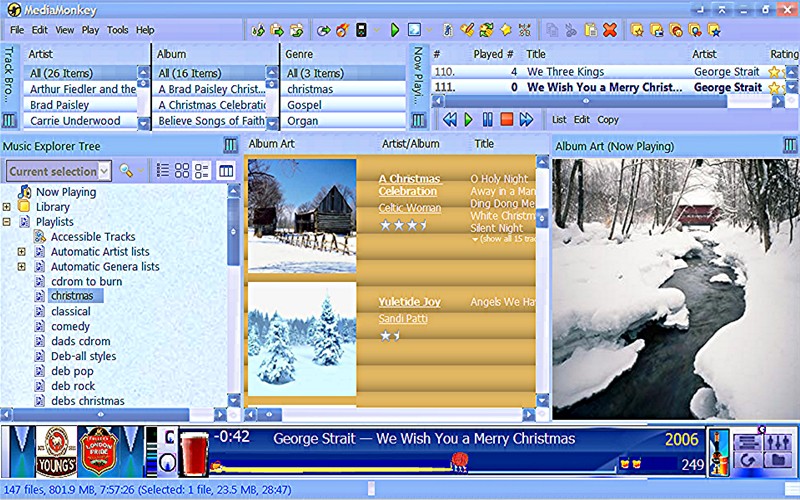
Task: Switch to thumbnail grid view mode
Action: [182, 171]
